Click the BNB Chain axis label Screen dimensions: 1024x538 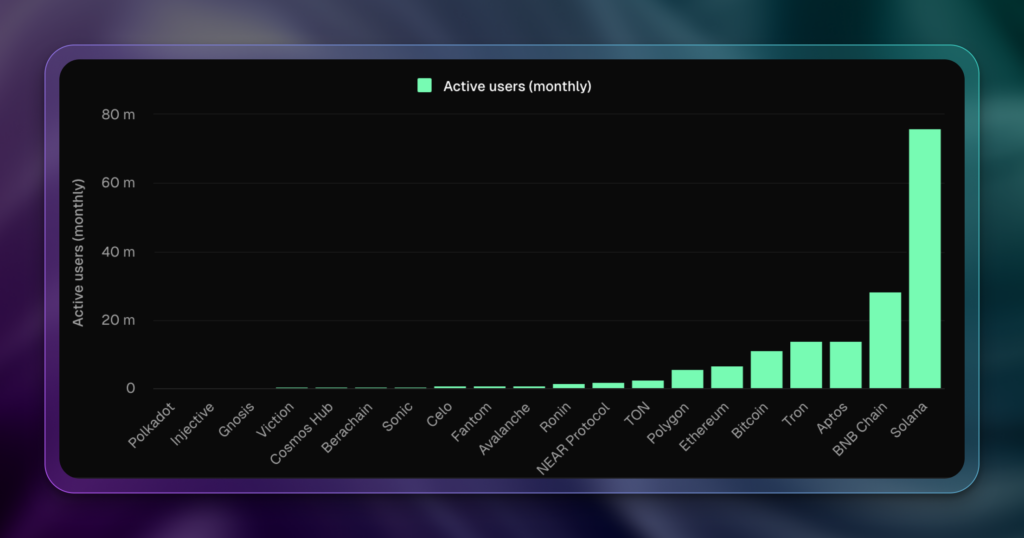(859, 429)
